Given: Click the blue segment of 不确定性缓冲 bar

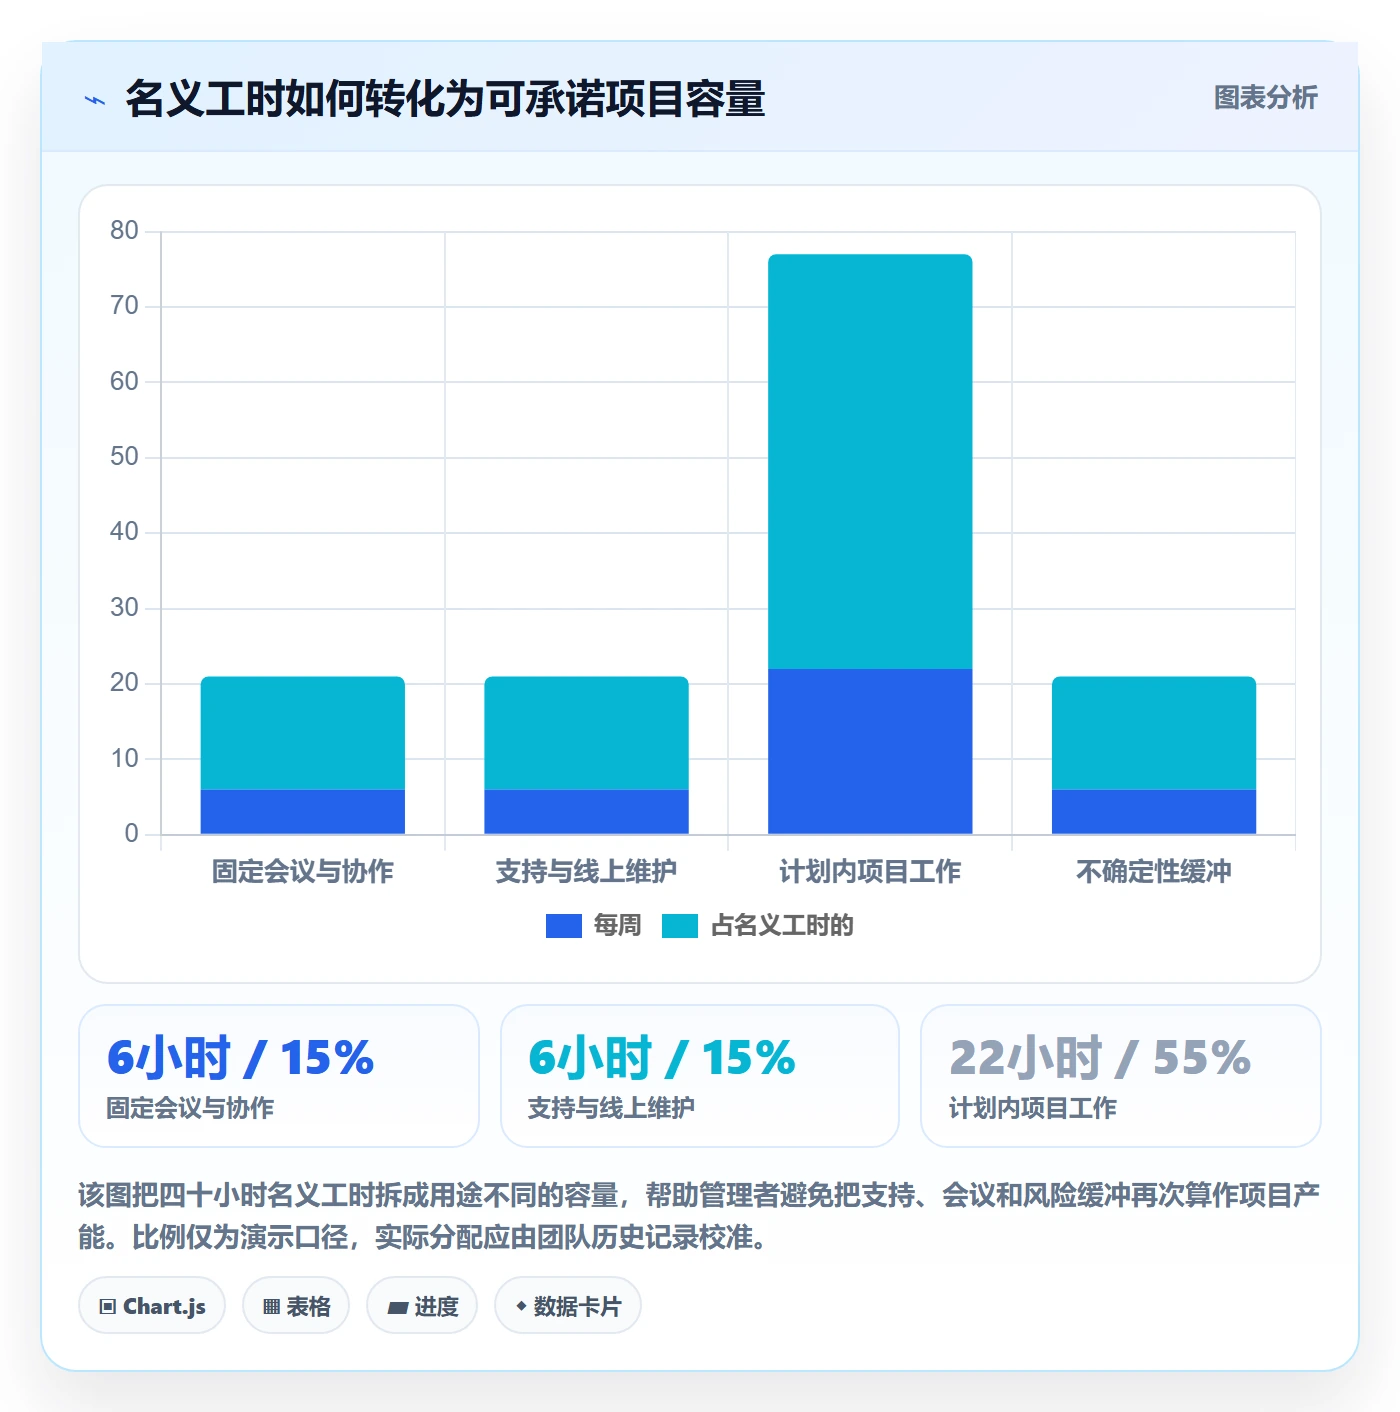Looking at the screenshot, I should coord(1154,812).
